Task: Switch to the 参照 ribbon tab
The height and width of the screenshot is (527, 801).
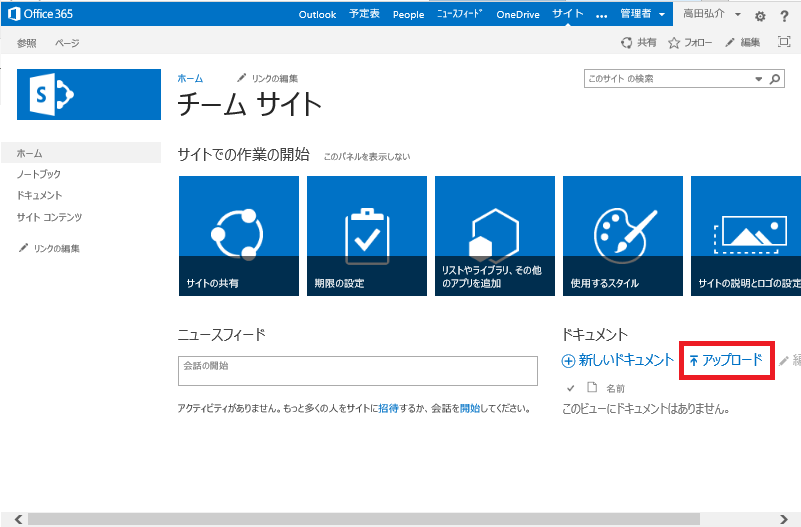Action: pyautogui.click(x=27, y=43)
